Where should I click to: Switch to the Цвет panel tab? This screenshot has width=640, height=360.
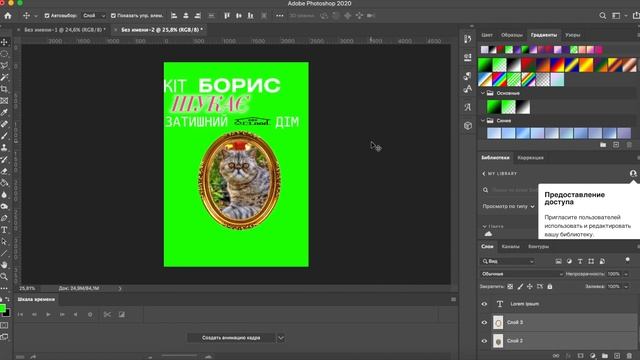(487, 35)
